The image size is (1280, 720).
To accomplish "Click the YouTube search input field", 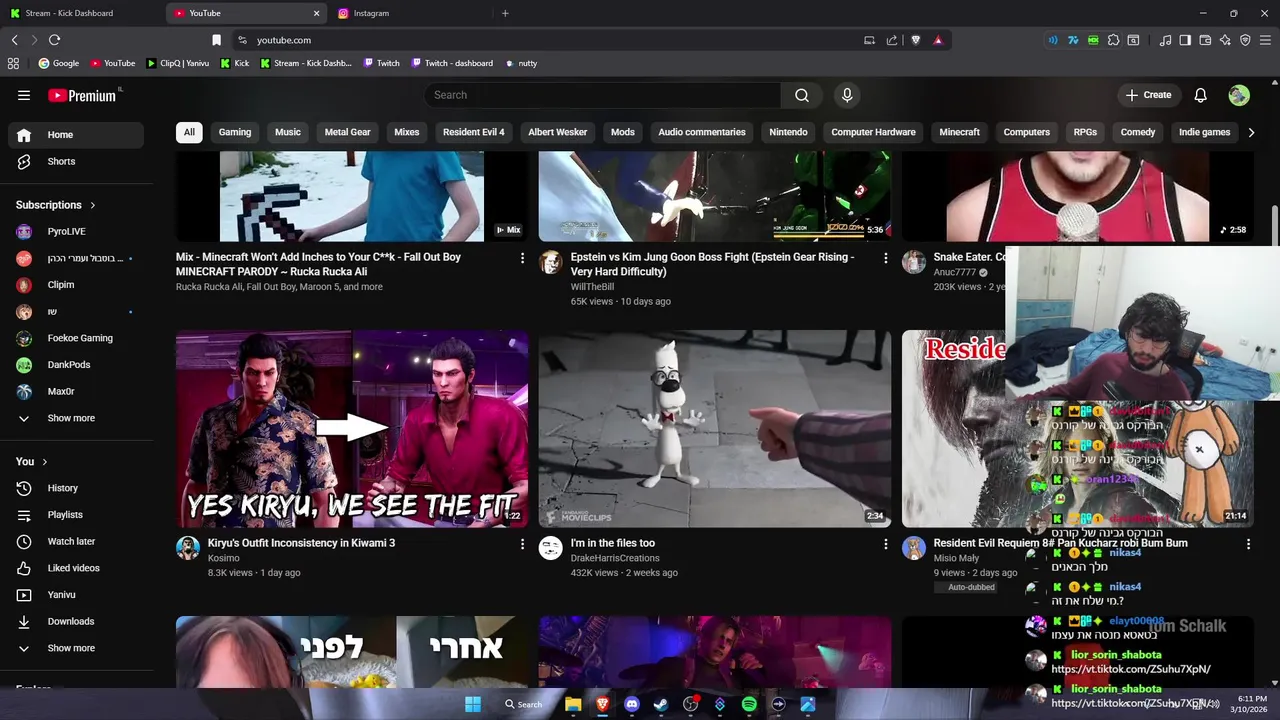I will [602, 95].
